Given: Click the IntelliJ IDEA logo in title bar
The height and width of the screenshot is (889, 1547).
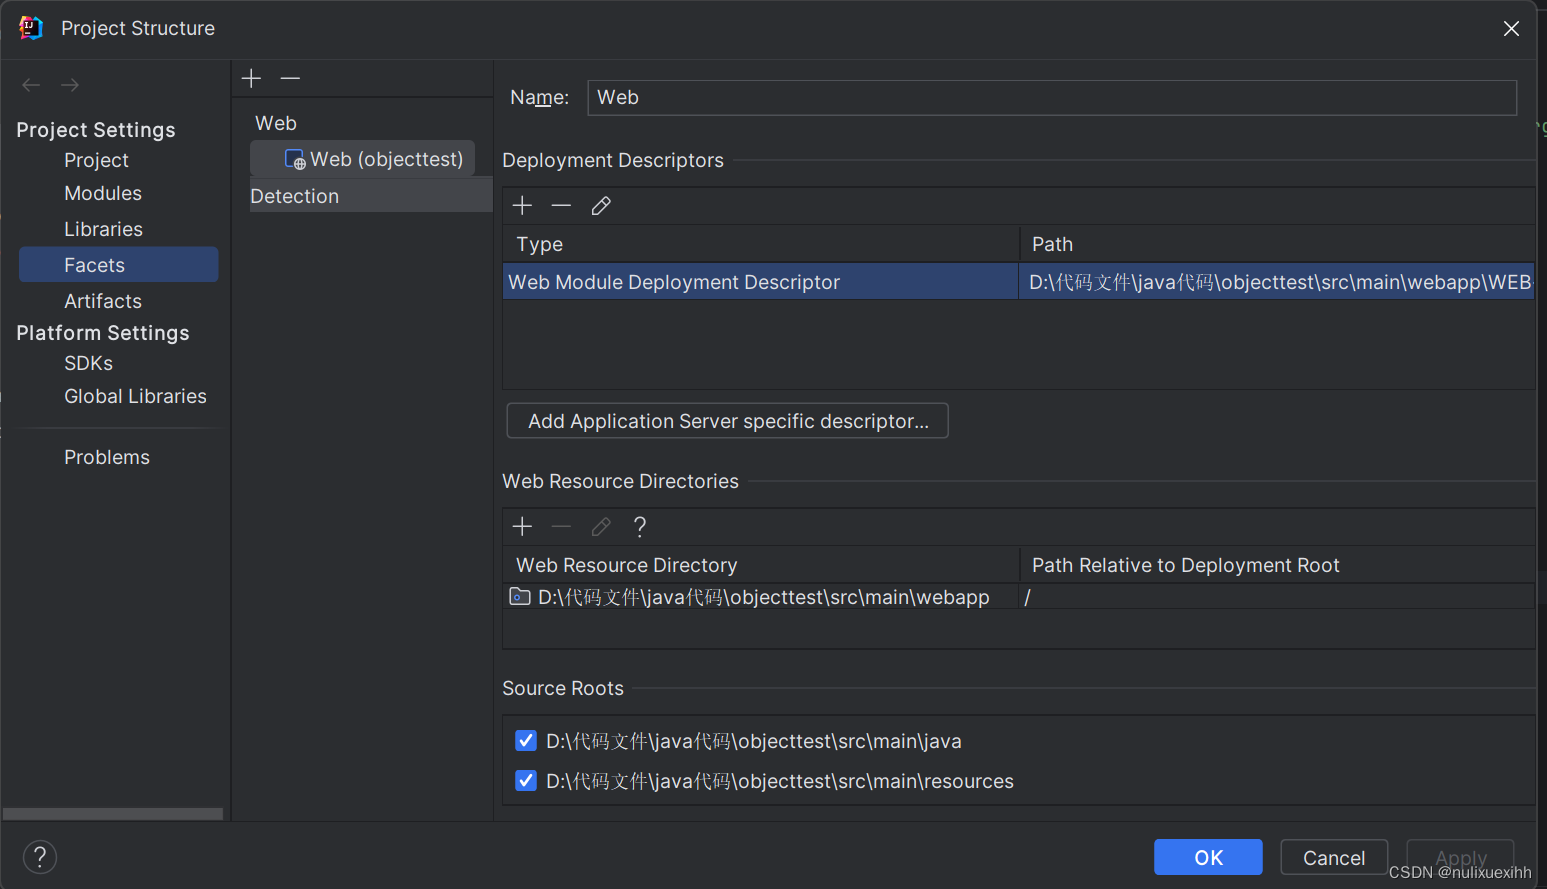Looking at the screenshot, I should 31,28.
